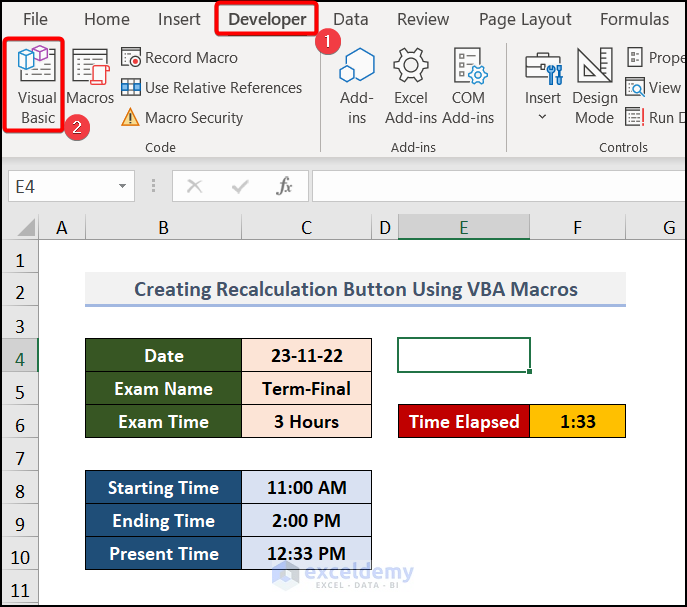Select column E header
The height and width of the screenshot is (607, 687).
point(464,227)
